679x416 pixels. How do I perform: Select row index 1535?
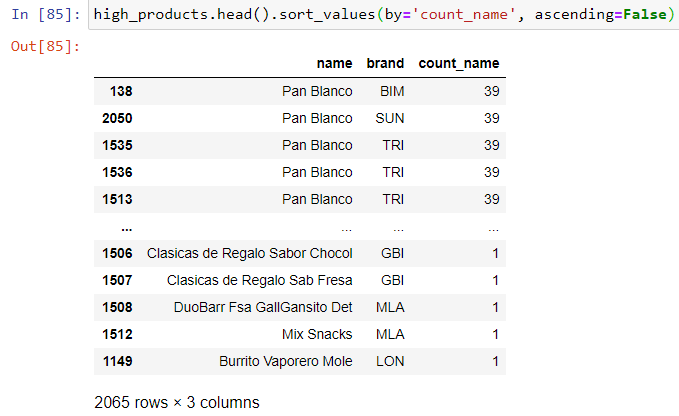117,145
